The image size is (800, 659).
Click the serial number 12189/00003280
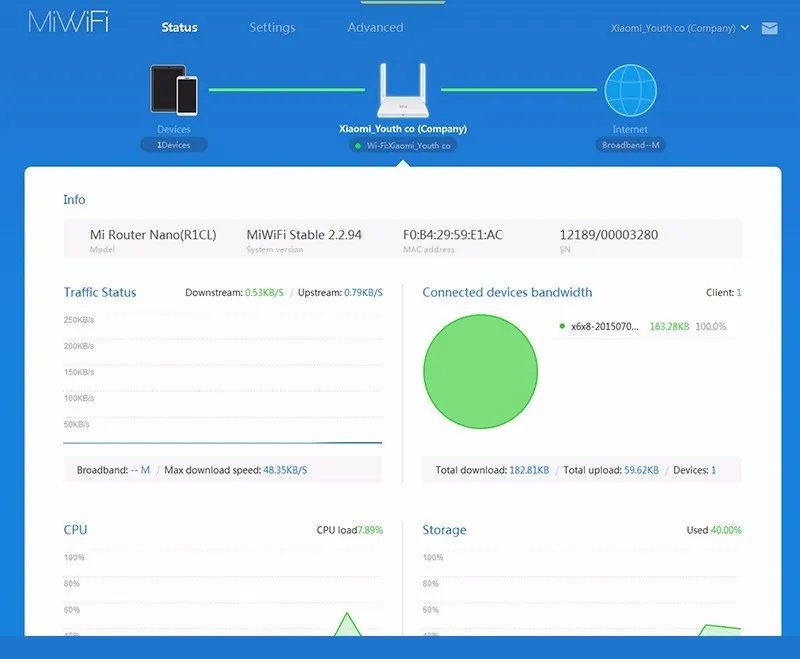[x=609, y=235]
